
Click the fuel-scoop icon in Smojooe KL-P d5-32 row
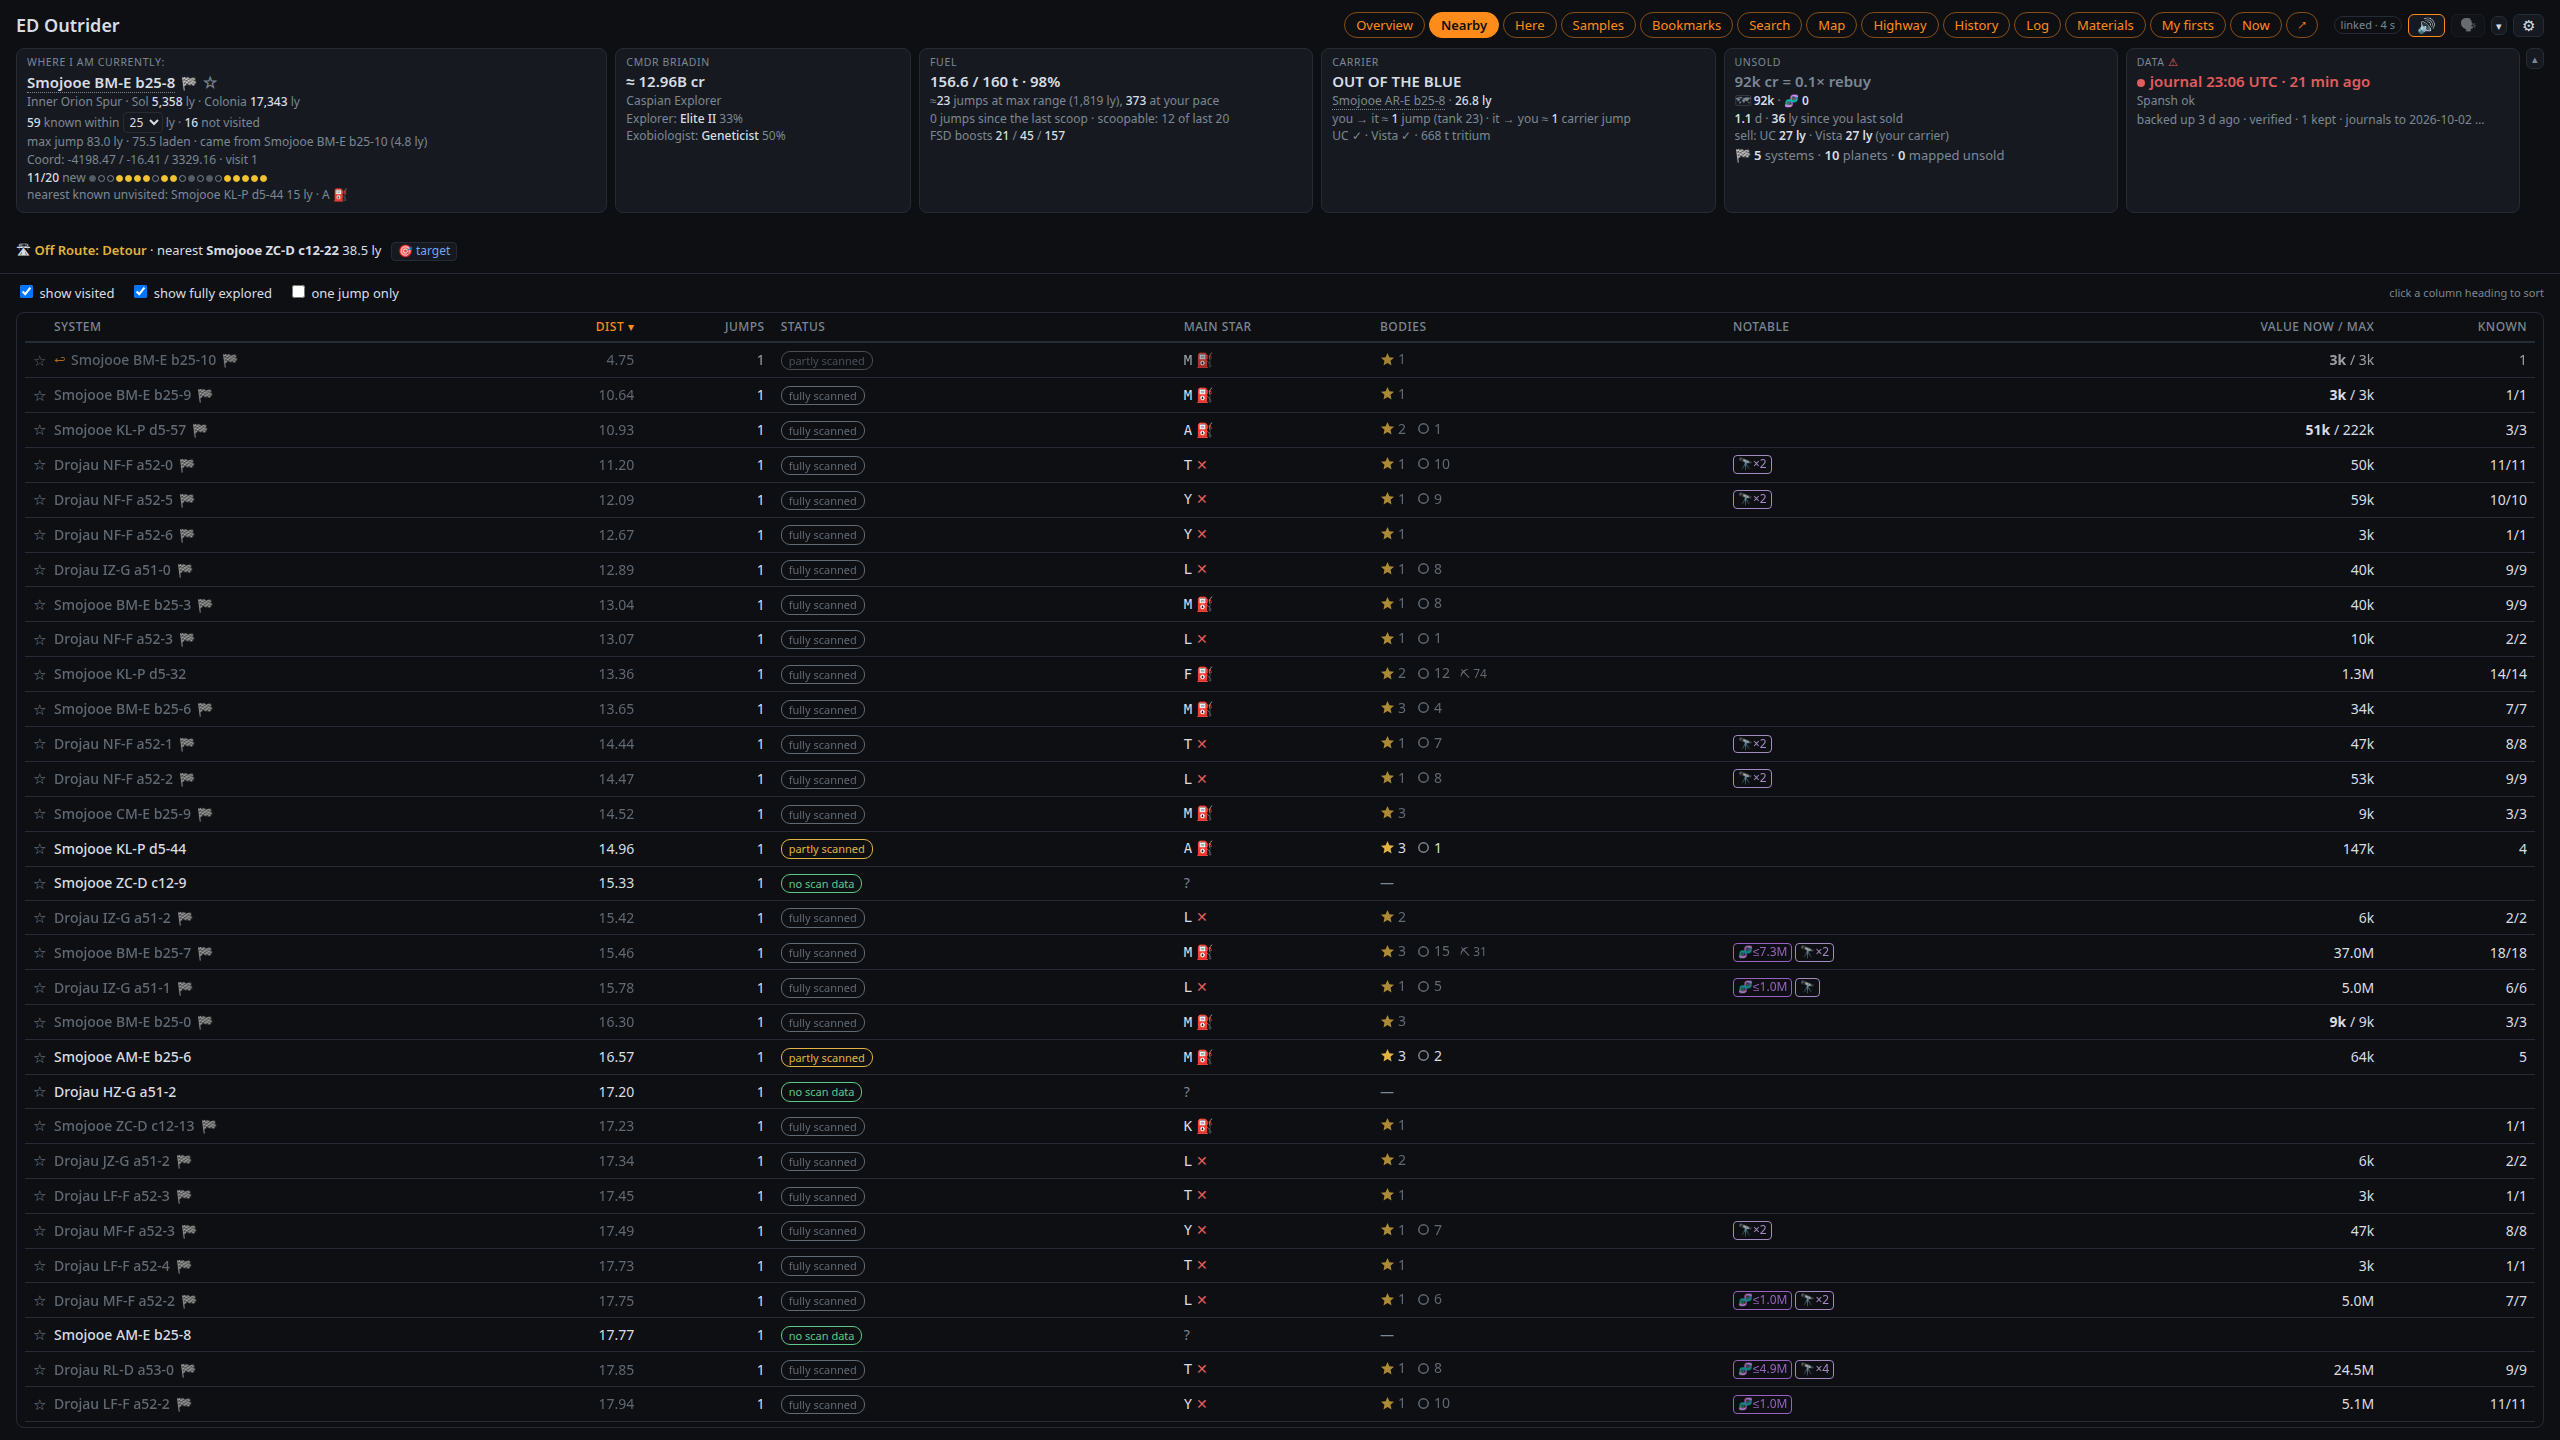click(x=1204, y=674)
